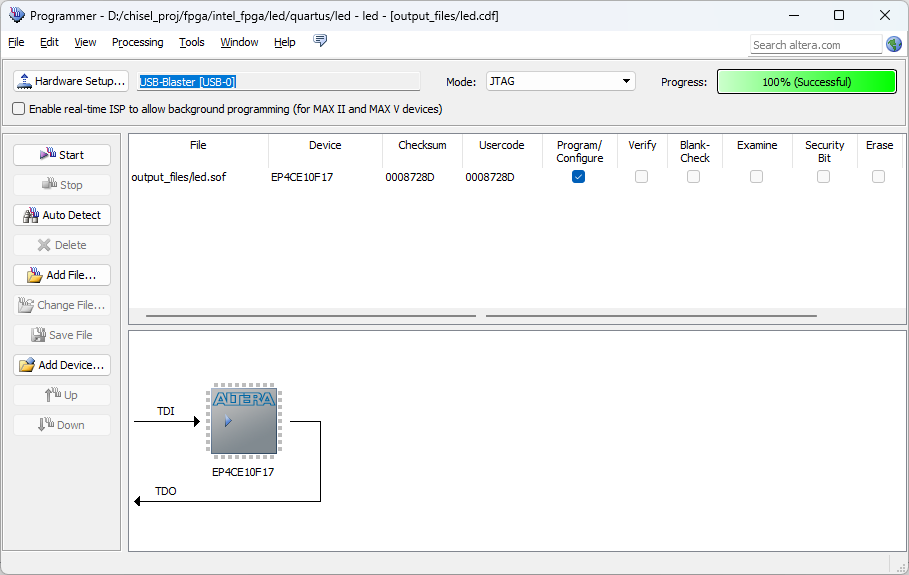
Task: Click the Start programming button
Action: (62, 155)
